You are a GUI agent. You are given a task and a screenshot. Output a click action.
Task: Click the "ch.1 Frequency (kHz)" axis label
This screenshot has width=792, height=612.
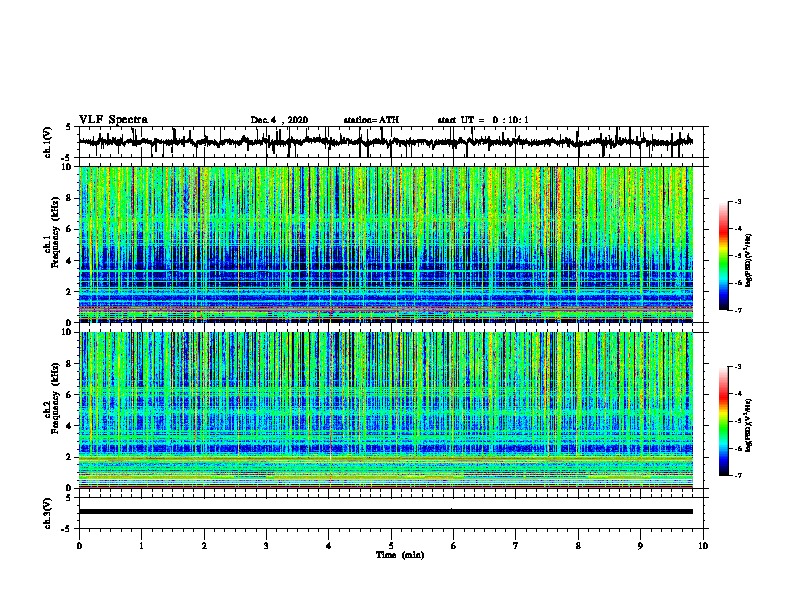(51, 231)
